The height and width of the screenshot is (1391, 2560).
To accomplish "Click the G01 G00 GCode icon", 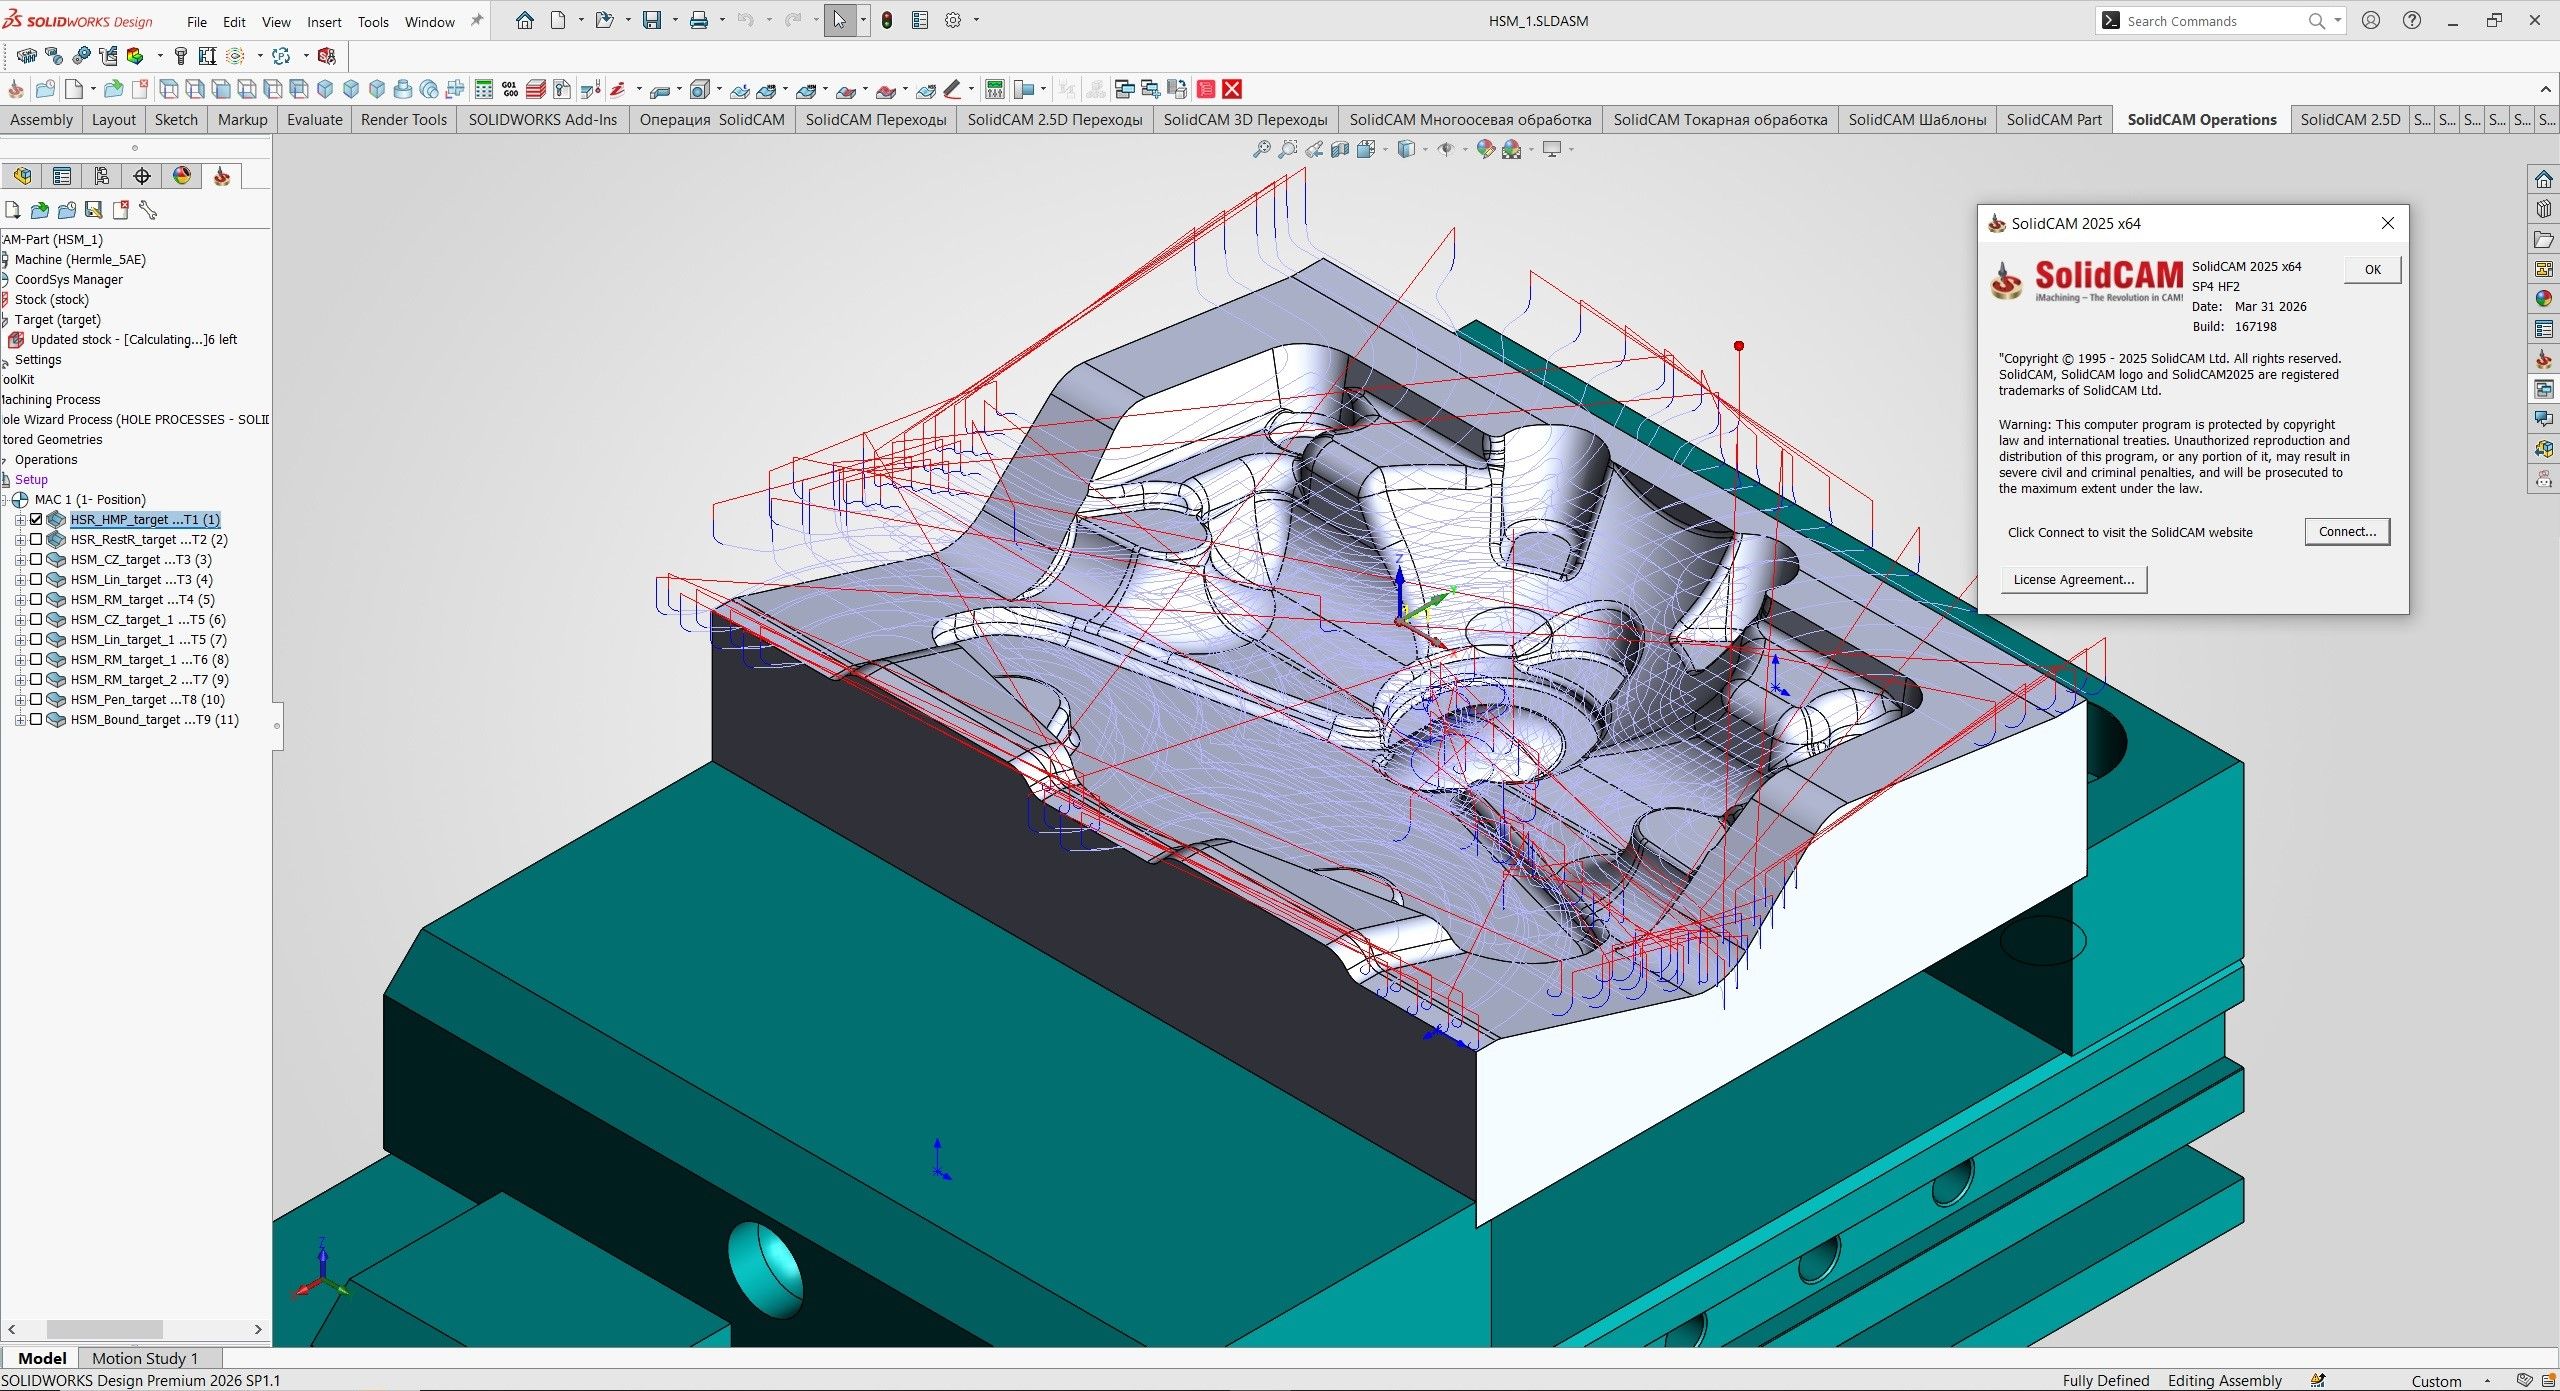I will [x=510, y=89].
